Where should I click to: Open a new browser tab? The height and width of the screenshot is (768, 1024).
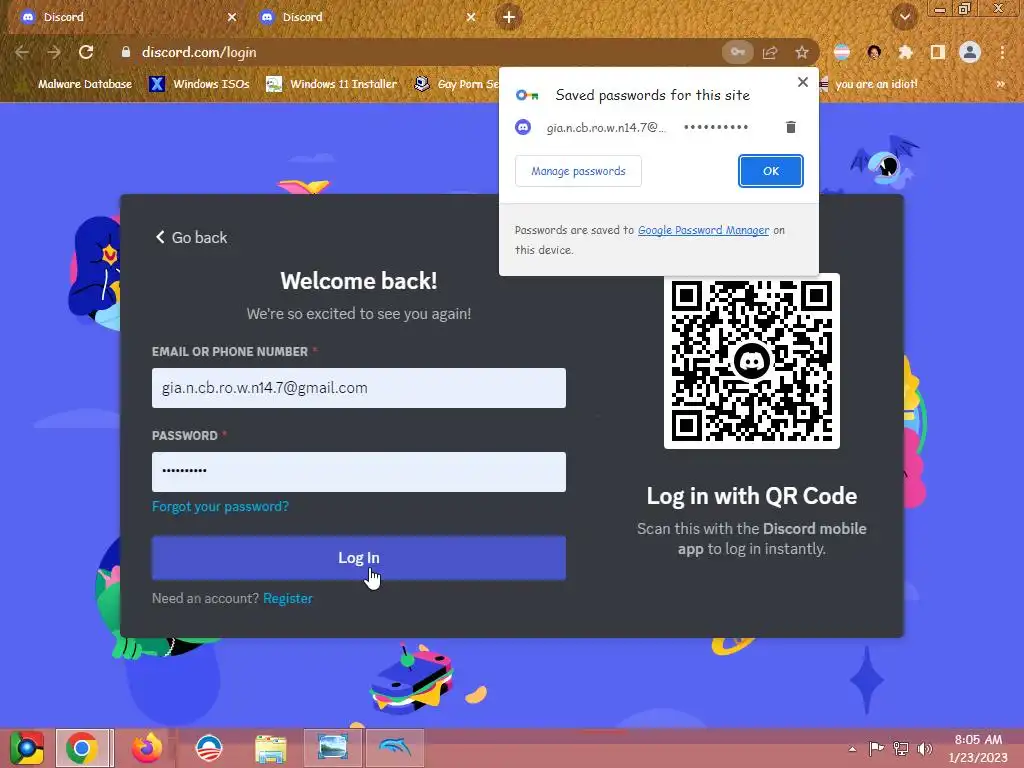click(509, 17)
